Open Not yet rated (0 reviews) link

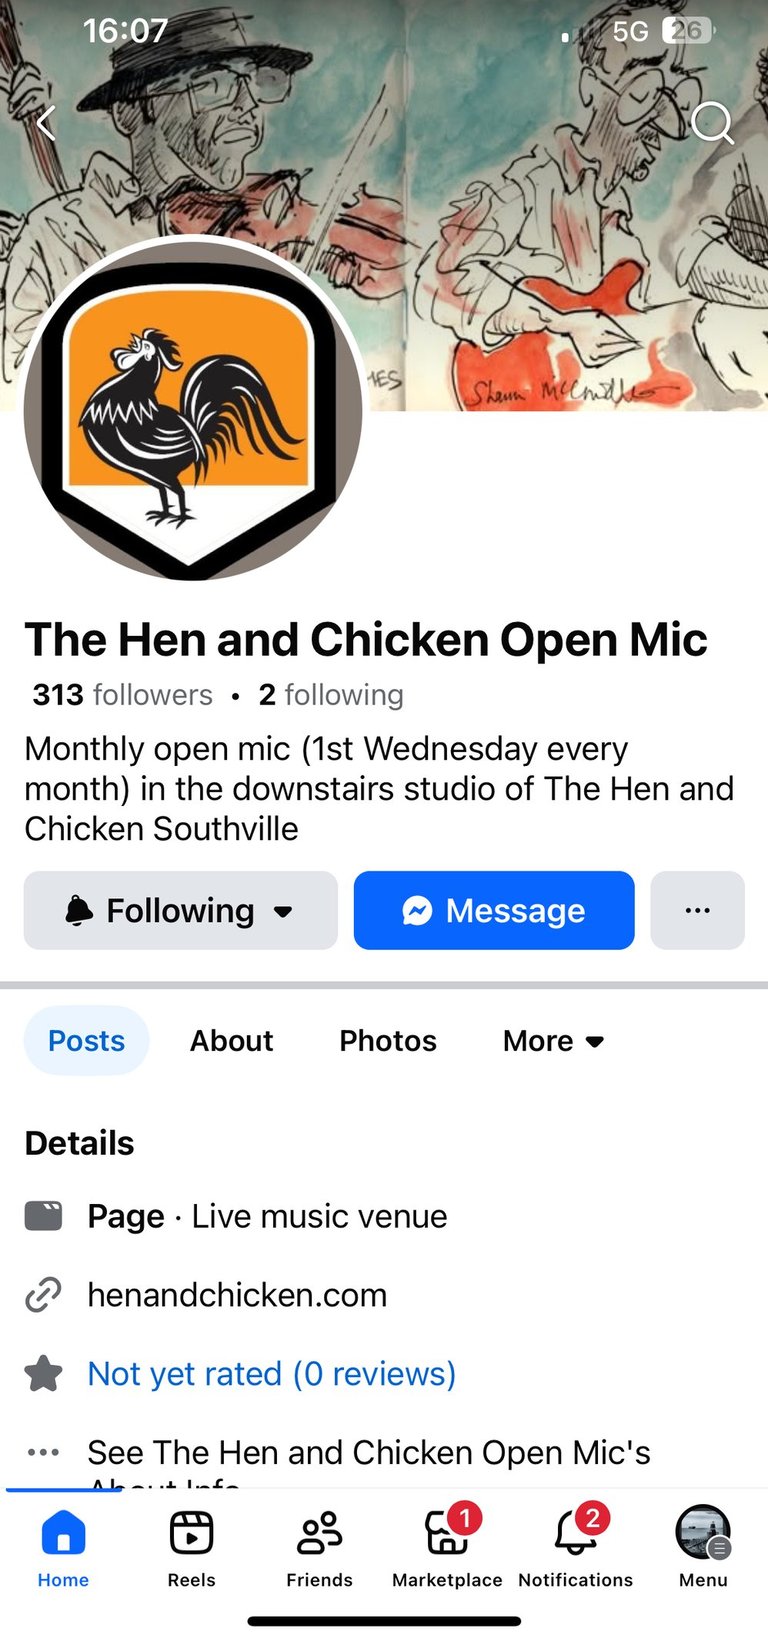tap(272, 1374)
